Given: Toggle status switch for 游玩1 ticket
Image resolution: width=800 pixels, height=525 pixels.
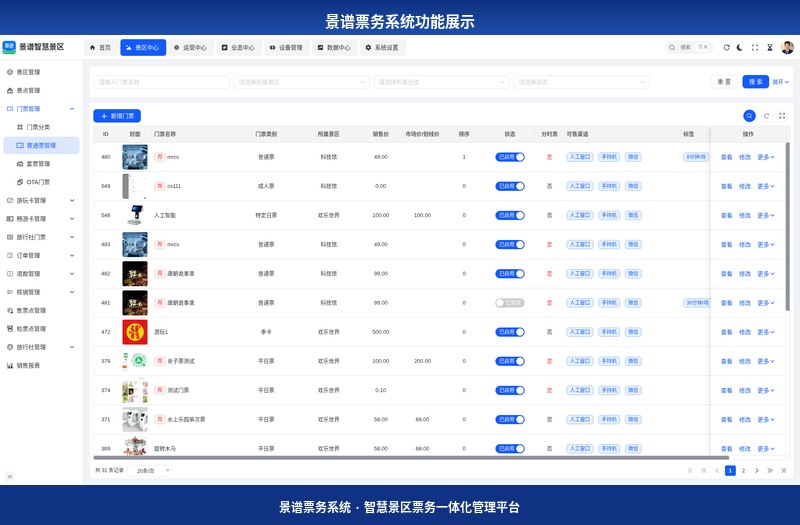Looking at the screenshot, I should pos(510,332).
